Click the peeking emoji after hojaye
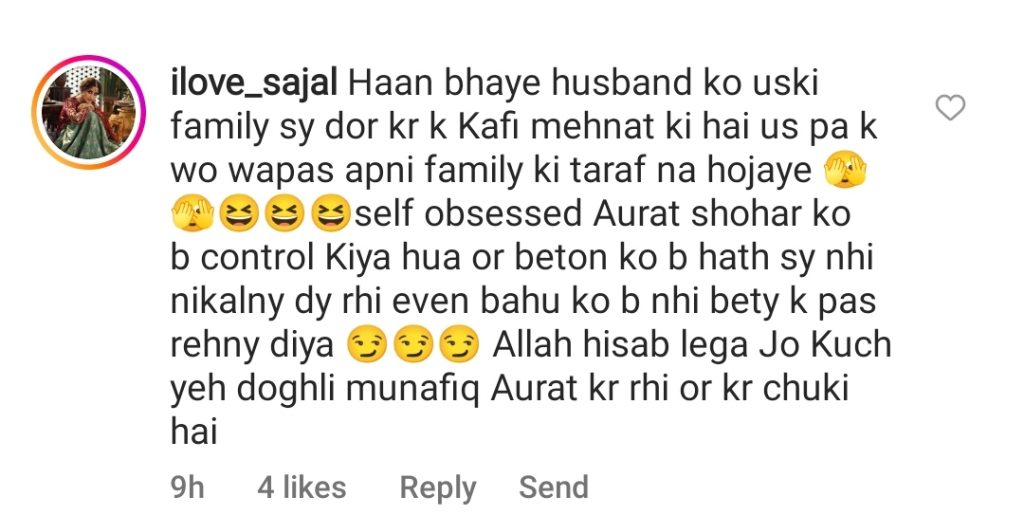1024x515 pixels. (845, 172)
